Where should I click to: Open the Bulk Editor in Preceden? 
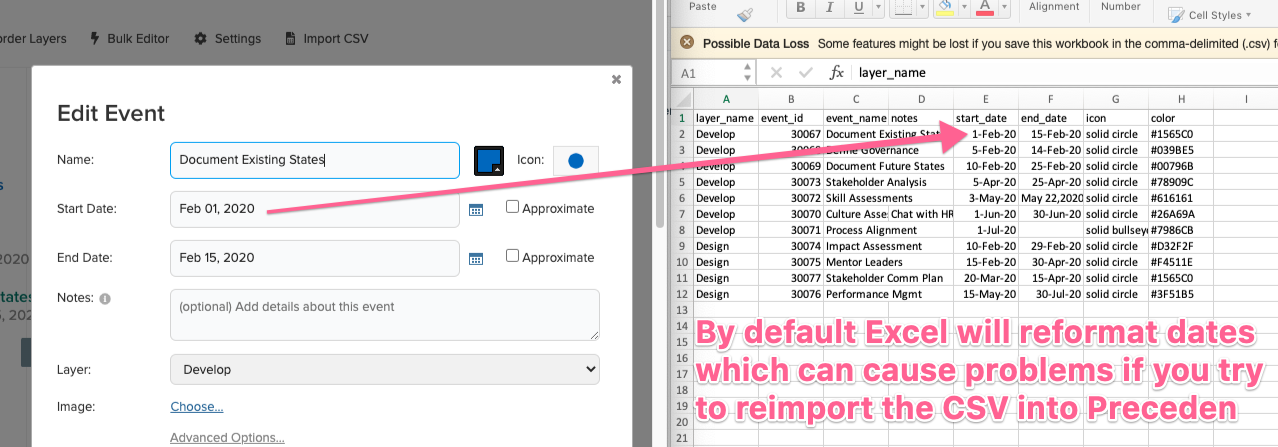pyautogui.click(x=130, y=39)
